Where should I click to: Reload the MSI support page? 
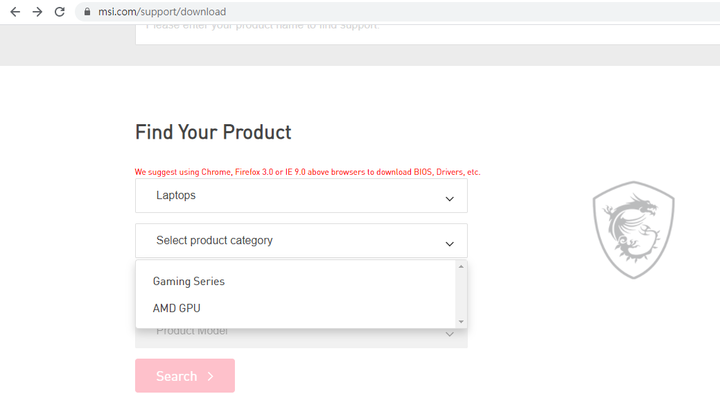point(59,12)
